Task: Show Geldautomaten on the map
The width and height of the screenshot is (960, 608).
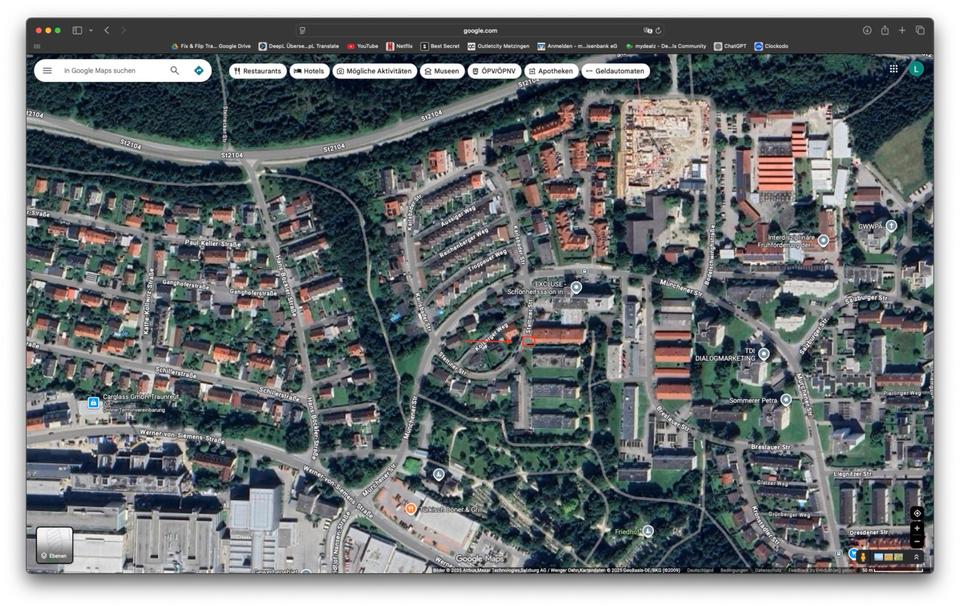Action: [x=615, y=71]
